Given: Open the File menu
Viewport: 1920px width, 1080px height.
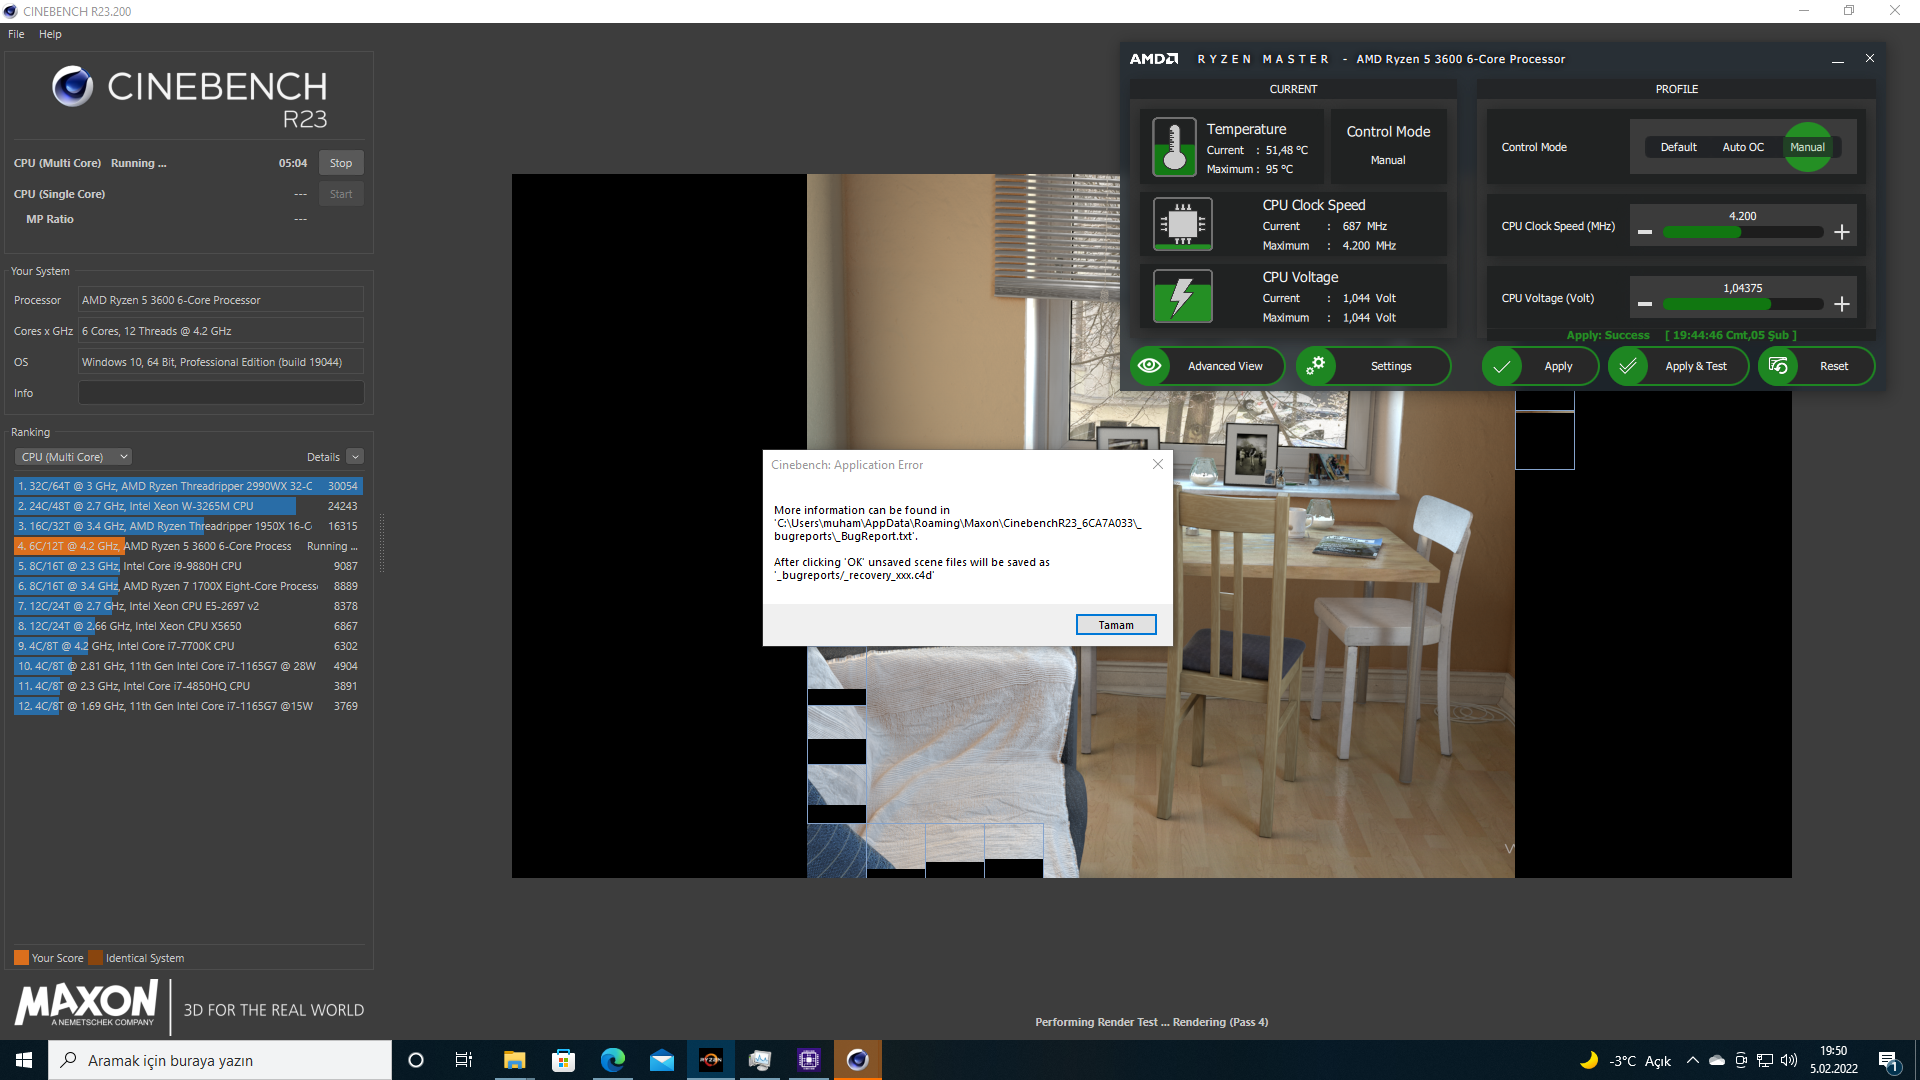Looking at the screenshot, I should [16, 34].
